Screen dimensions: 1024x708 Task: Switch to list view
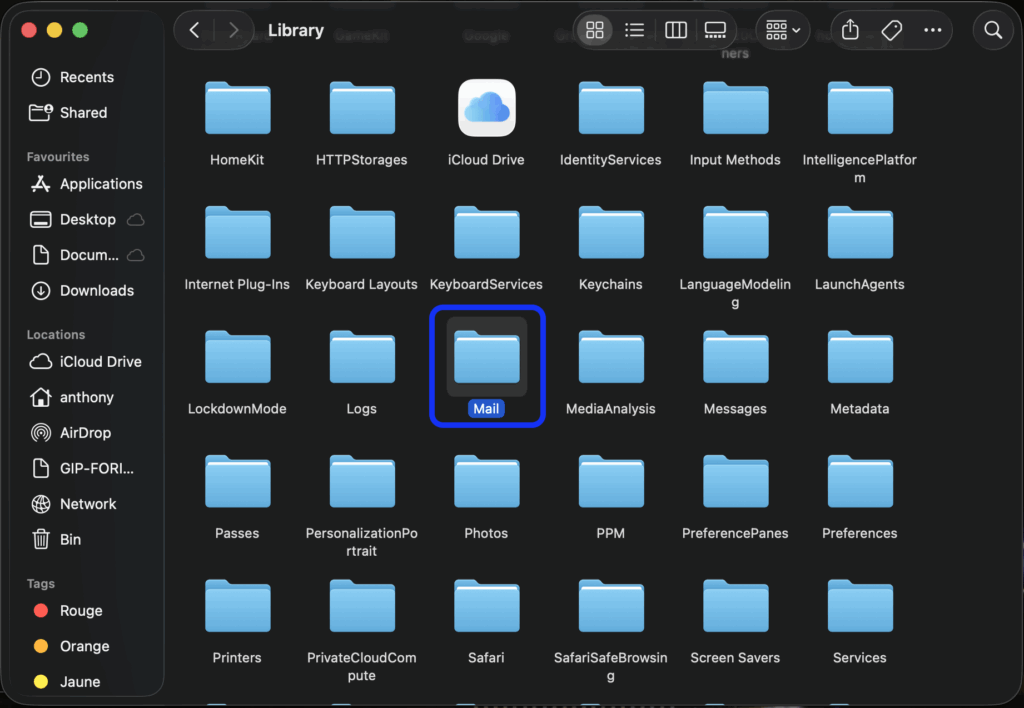[634, 30]
